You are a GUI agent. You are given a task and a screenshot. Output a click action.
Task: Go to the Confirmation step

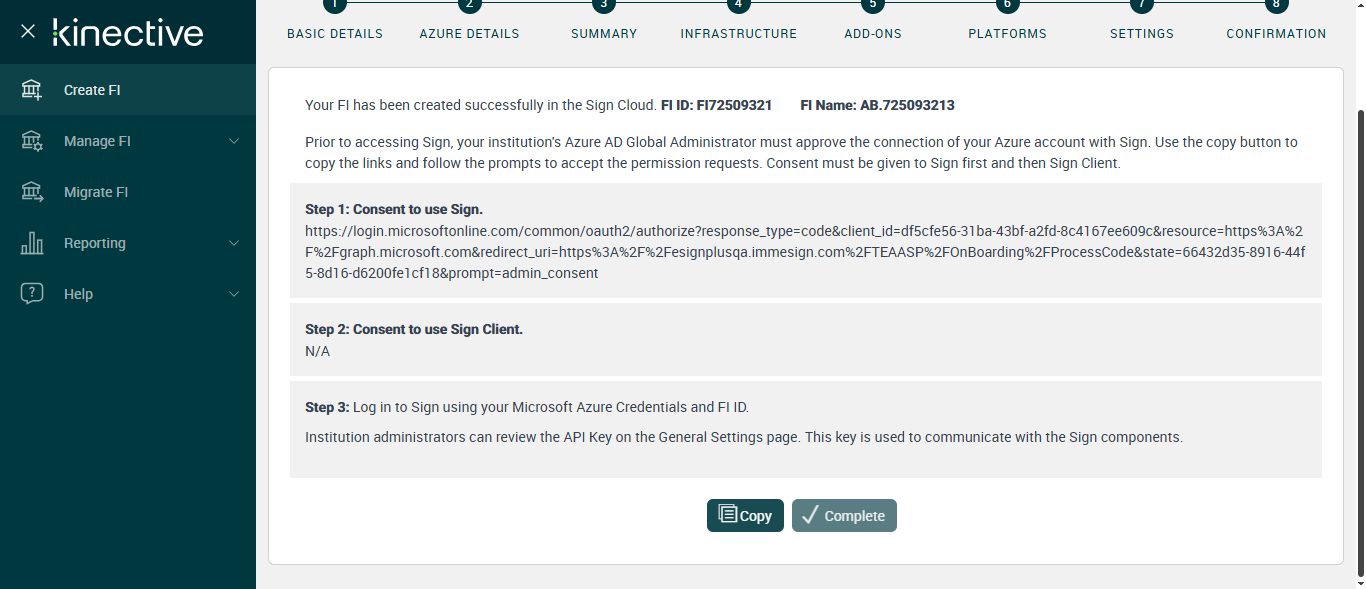pos(1276,34)
